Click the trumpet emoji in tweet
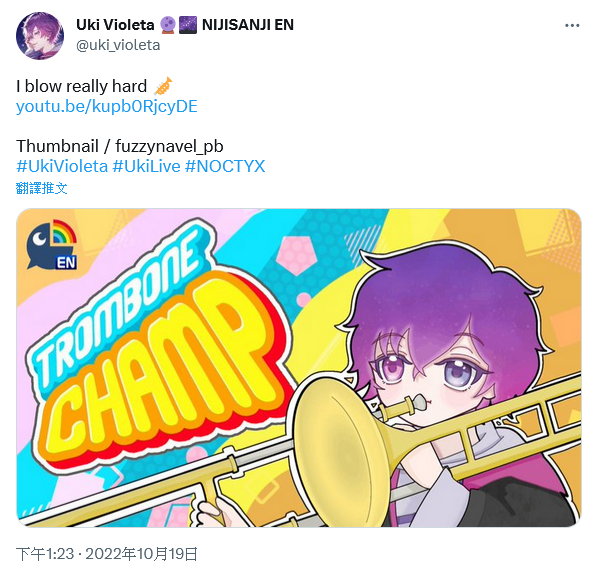The width and height of the screenshot is (598, 580). pyautogui.click(x=163, y=86)
